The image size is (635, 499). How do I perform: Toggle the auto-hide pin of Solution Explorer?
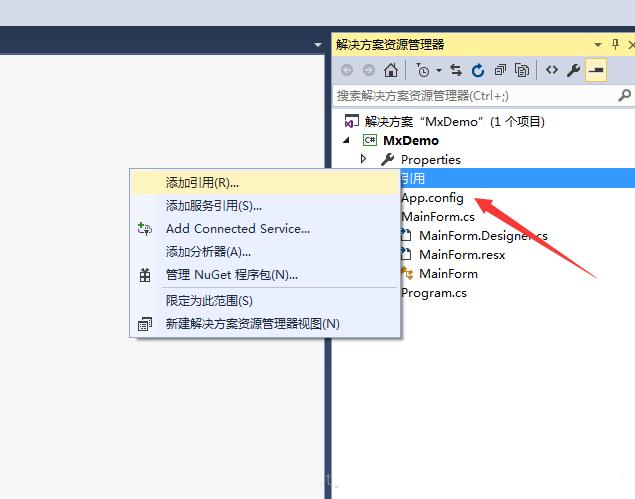pyautogui.click(x=613, y=44)
